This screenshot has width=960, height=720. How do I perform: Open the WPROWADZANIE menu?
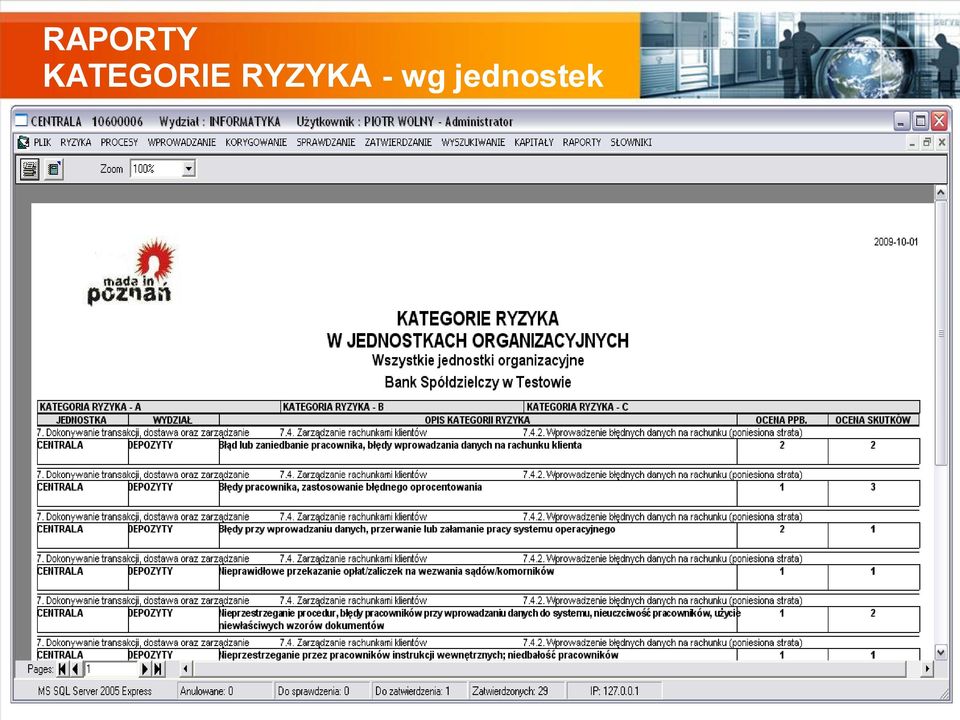click(x=182, y=143)
